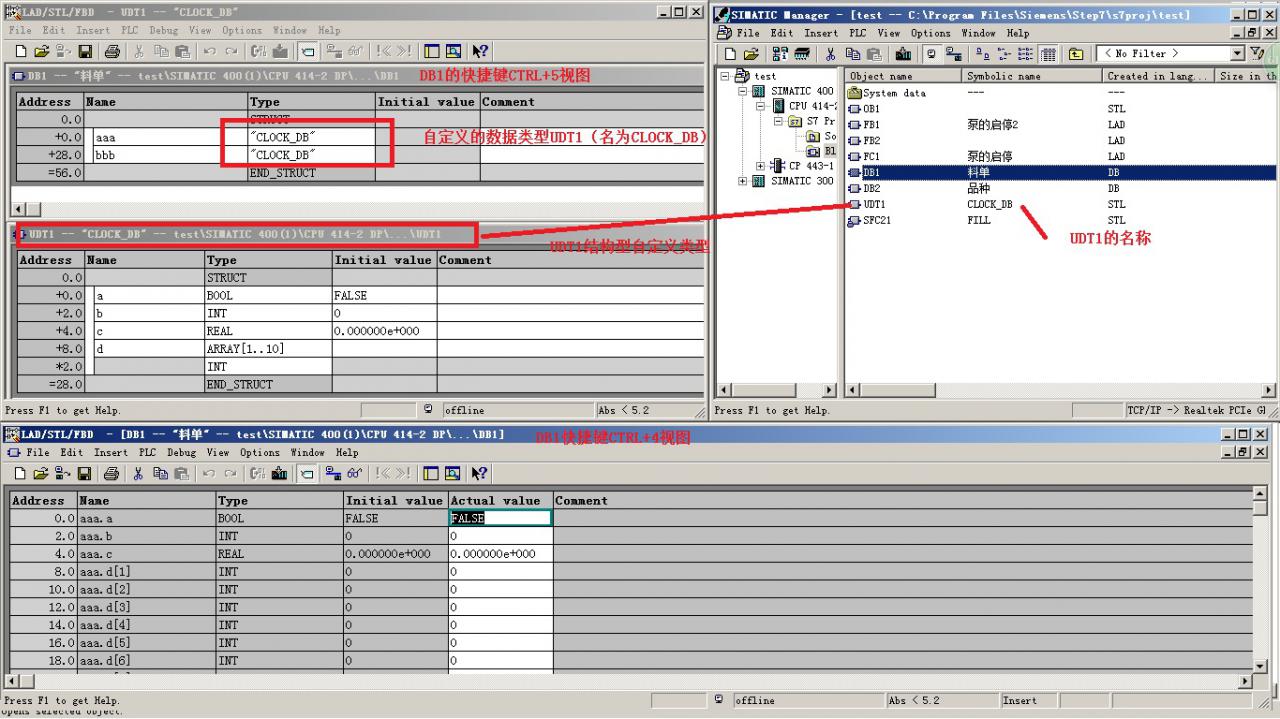Expand the CP 443-1 tree node
The image size is (1280, 719).
pos(761,166)
